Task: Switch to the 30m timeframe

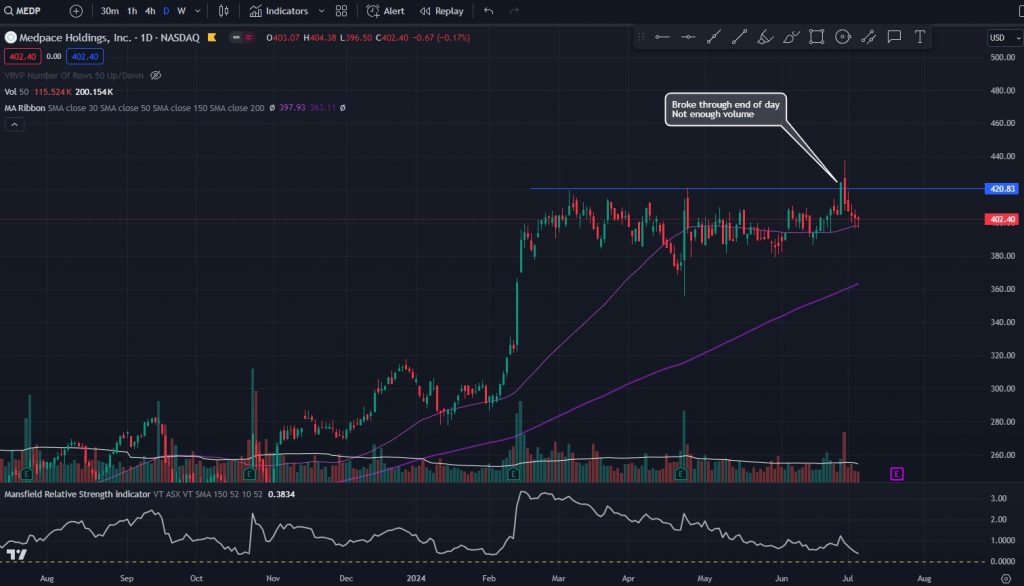Action: coord(110,11)
